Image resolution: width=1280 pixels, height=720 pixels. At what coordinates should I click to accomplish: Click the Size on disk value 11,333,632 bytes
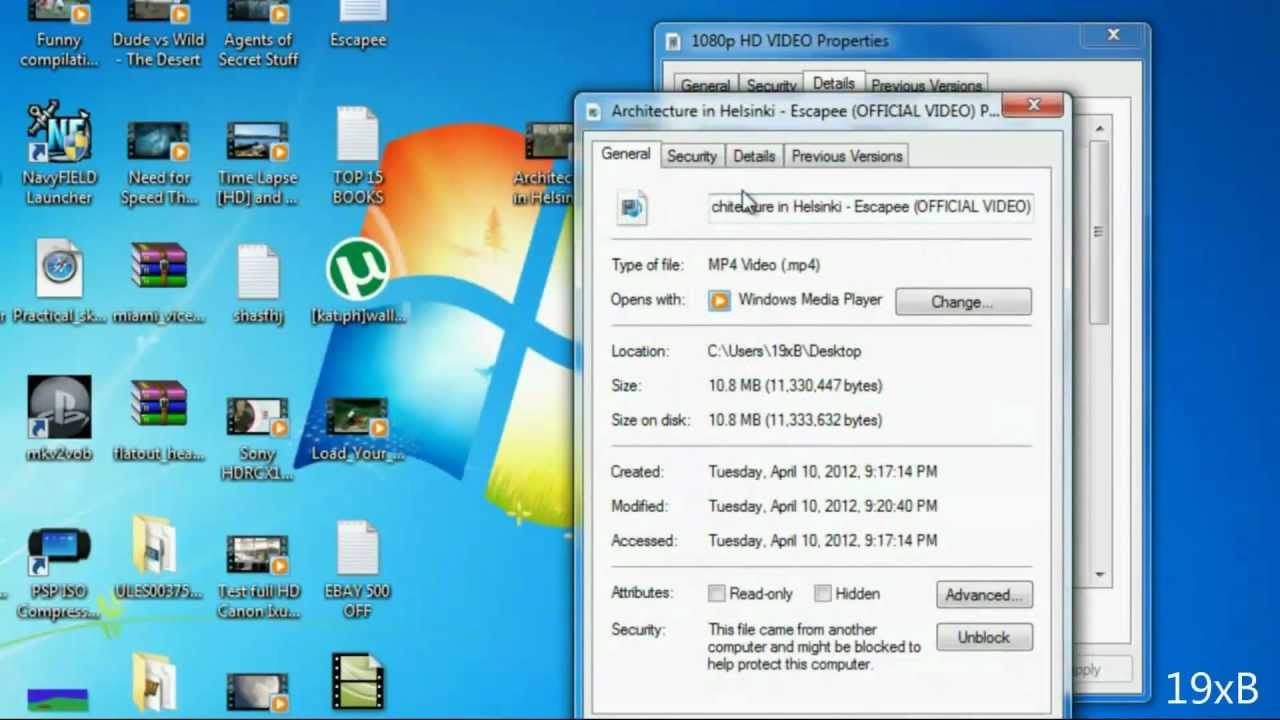(x=795, y=420)
